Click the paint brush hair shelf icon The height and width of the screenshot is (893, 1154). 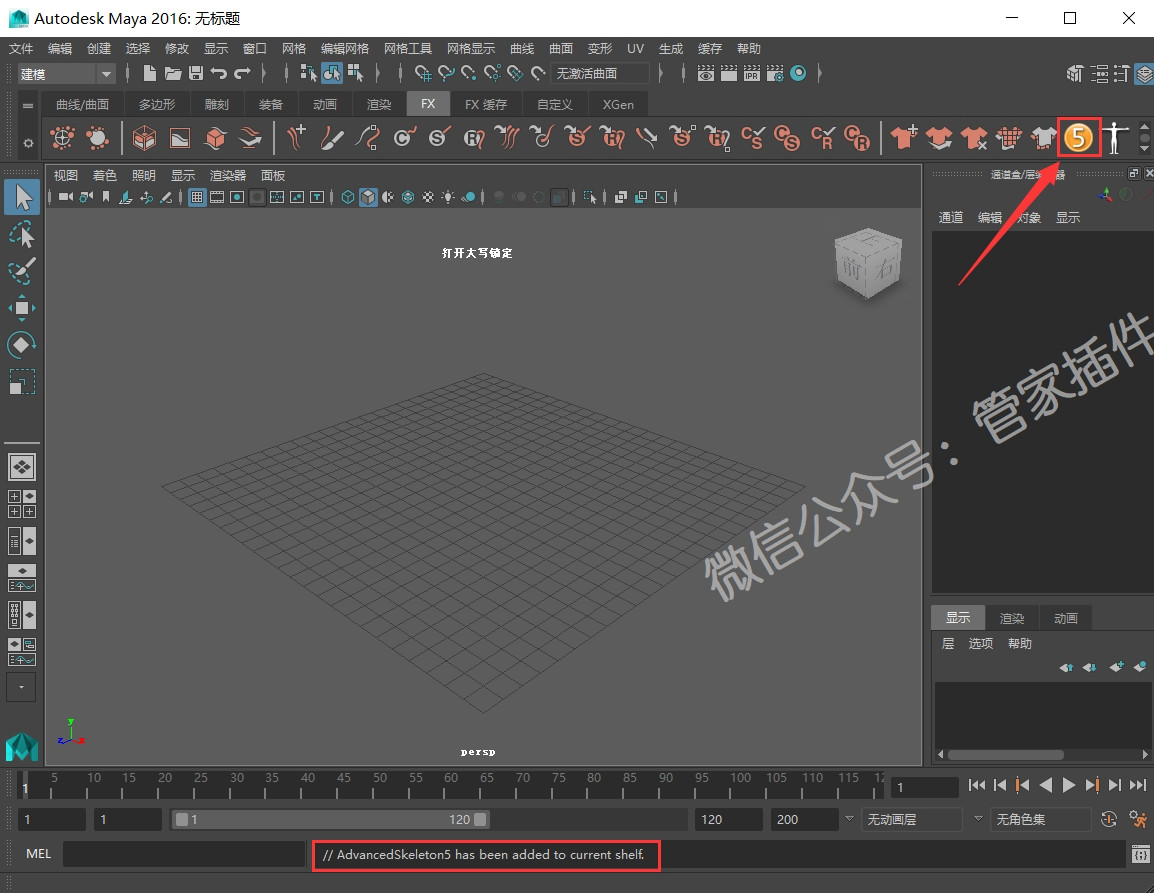click(332, 138)
